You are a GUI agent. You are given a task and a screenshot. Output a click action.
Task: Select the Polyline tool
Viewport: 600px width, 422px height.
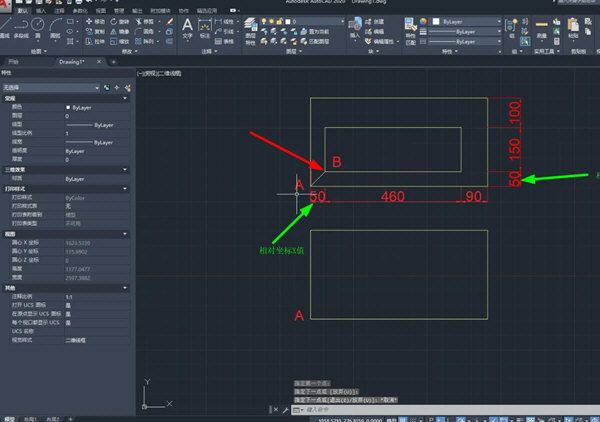(21, 28)
